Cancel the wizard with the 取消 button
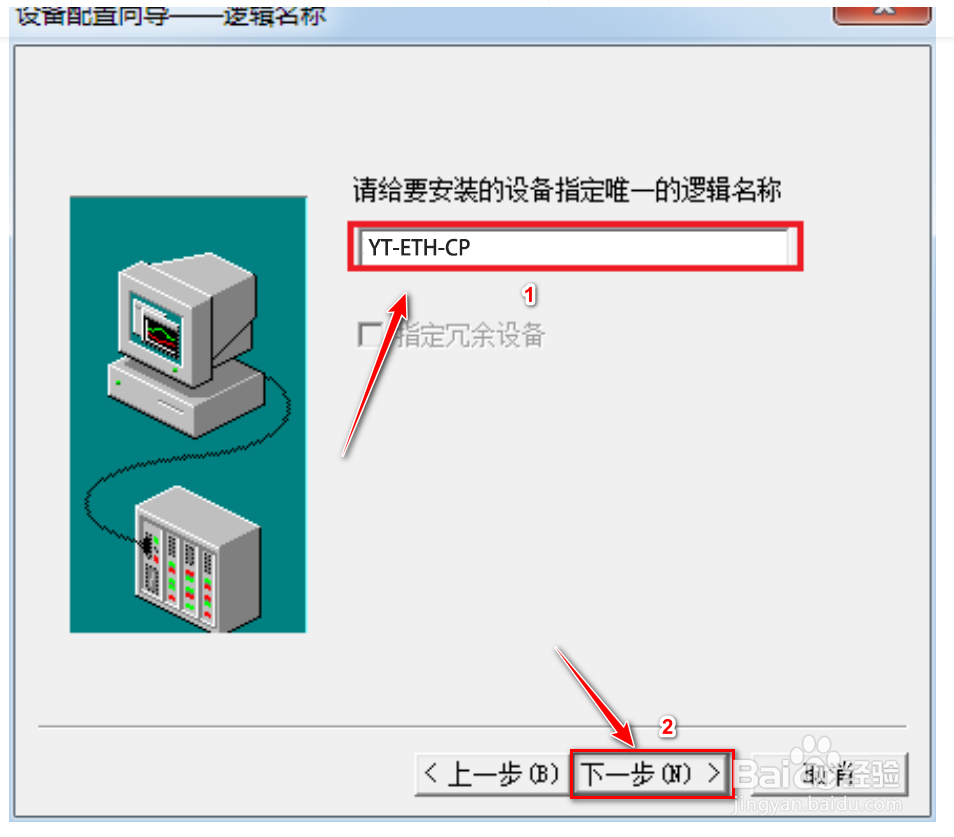The height and width of the screenshot is (837, 954). 830,774
